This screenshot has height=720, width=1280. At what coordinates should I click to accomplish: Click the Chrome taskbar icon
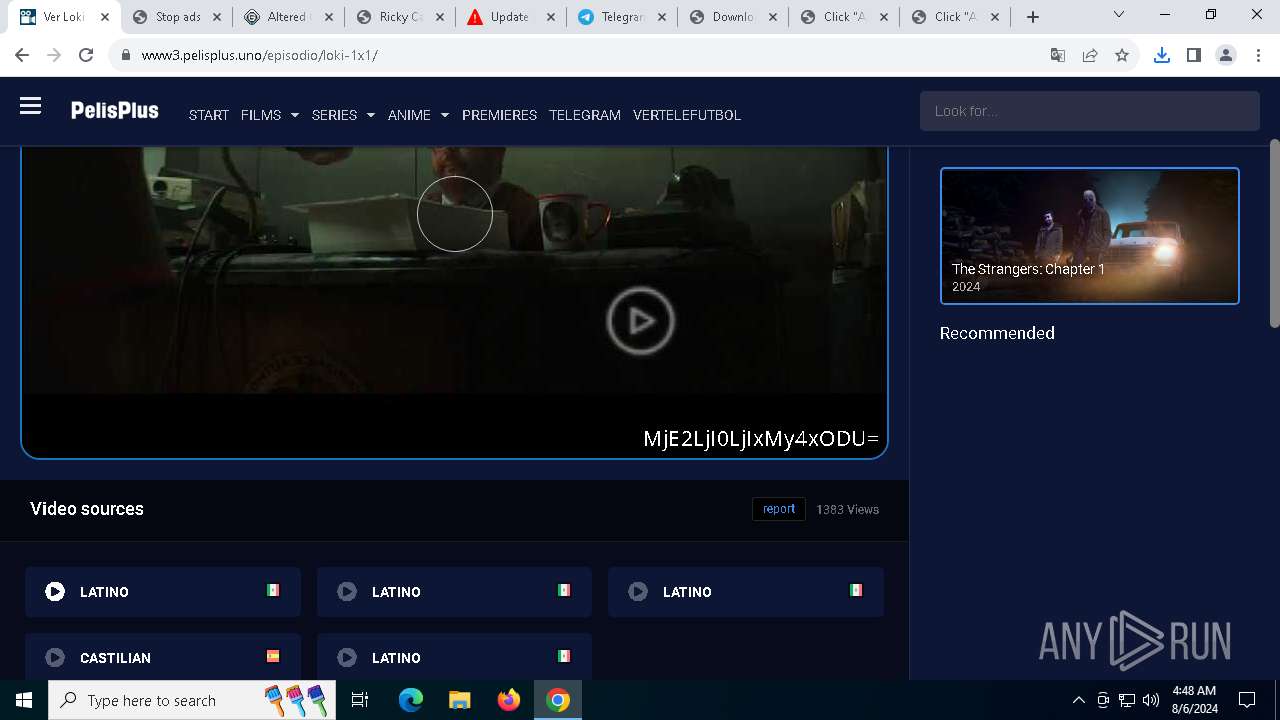(558, 700)
